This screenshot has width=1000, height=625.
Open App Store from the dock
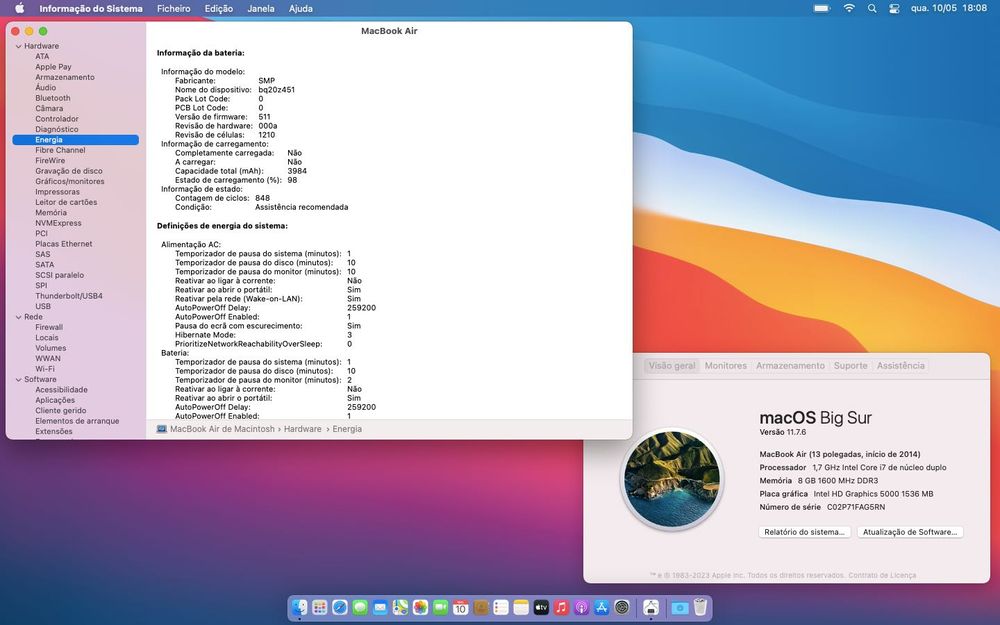(x=601, y=608)
